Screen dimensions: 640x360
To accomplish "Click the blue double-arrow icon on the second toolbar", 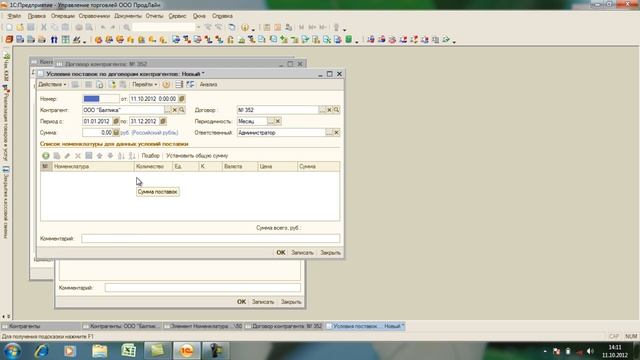I will click(54, 40).
